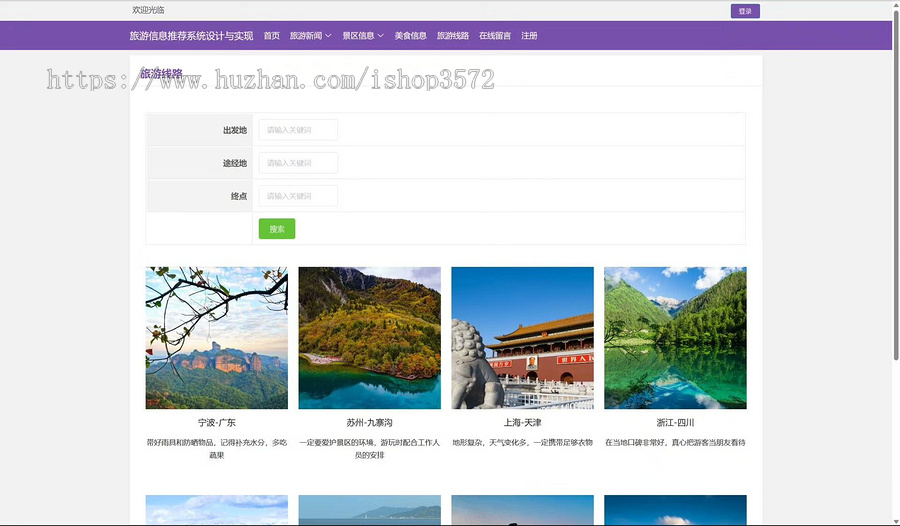This screenshot has height=526, width=900.
Task: Expand the 旅游新闻 dropdown menu
Action: pyautogui.click(x=311, y=36)
